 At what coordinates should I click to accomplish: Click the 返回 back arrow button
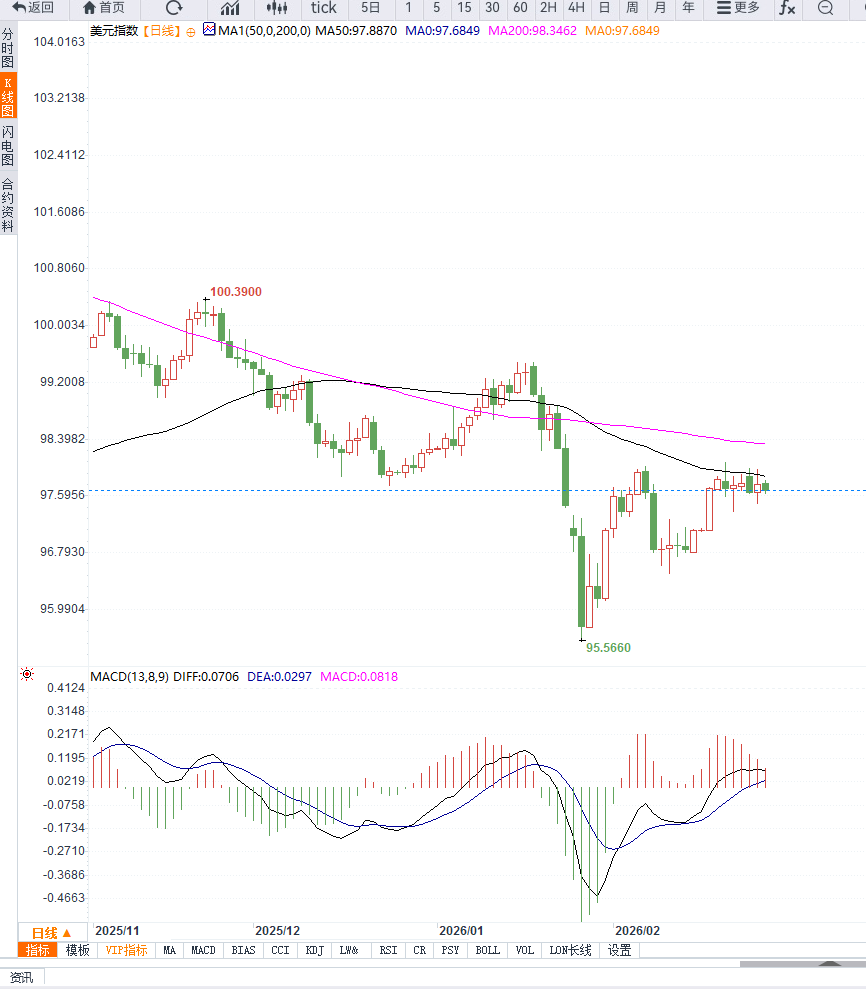coord(34,8)
